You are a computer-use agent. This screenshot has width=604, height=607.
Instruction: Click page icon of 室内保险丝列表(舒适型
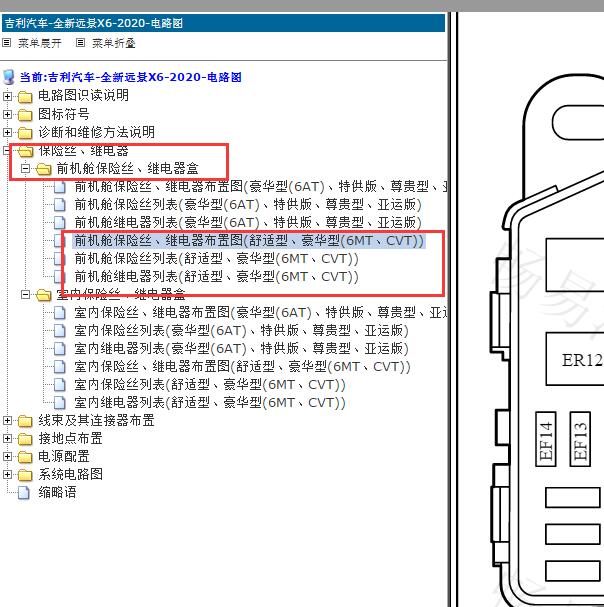point(60,384)
